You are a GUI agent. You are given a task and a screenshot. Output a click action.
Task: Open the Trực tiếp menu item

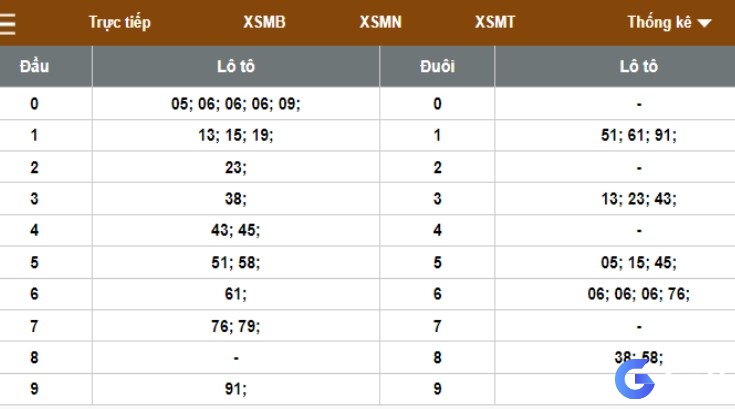pyautogui.click(x=120, y=22)
